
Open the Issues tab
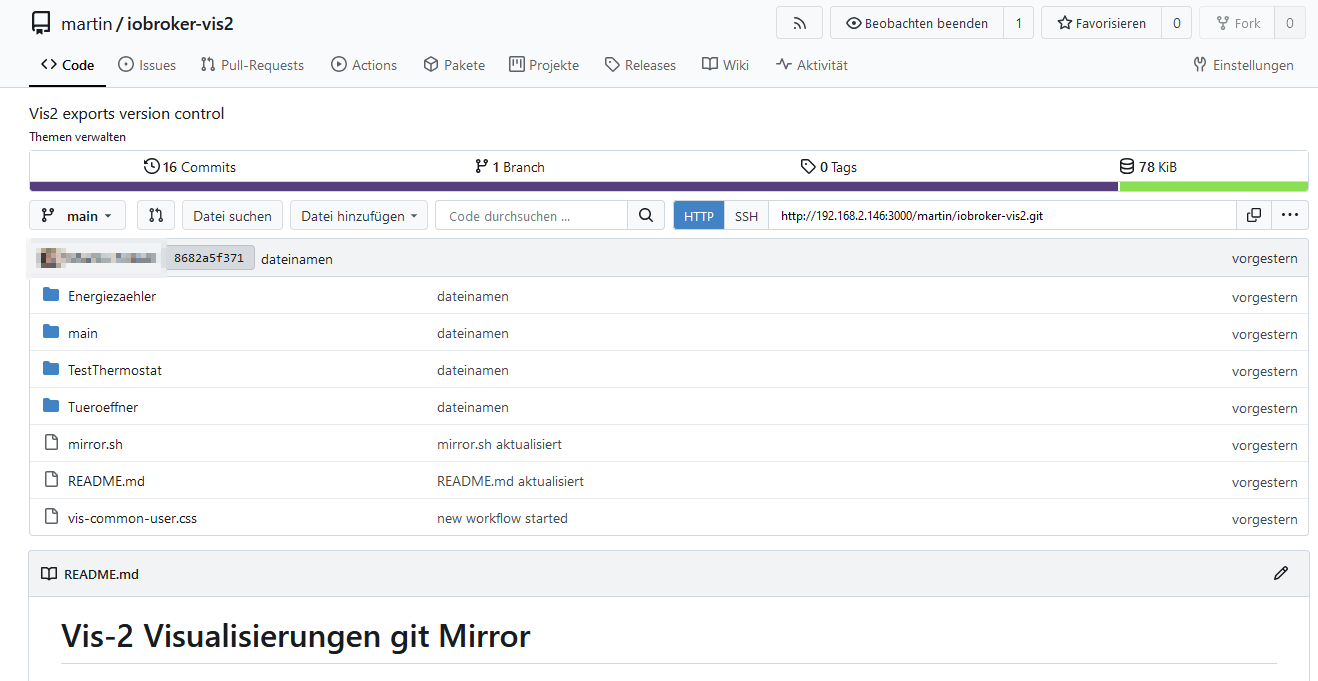[147, 65]
